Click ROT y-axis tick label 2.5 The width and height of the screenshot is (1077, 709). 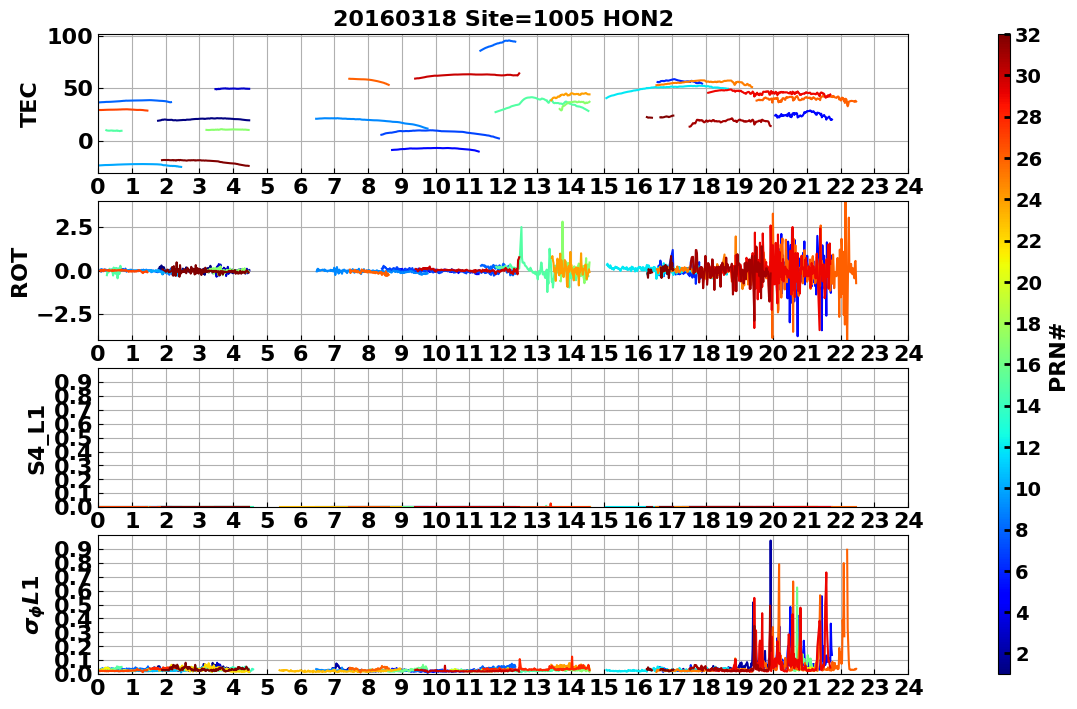pos(73,227)
